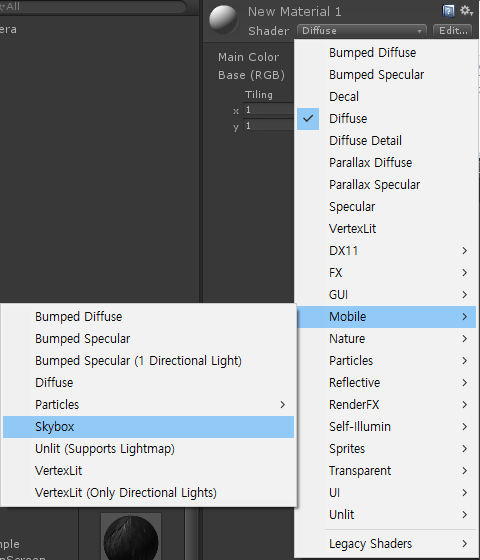Open the material help reference icon
The width and height of the screenshot is (480, 560).
[x=448, y=11]
